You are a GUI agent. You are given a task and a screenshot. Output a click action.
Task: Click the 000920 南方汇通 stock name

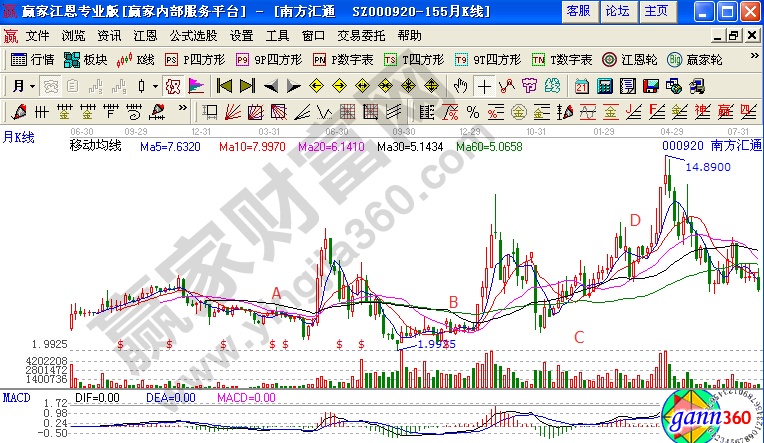pyautogui.click(x=712, y=145)
